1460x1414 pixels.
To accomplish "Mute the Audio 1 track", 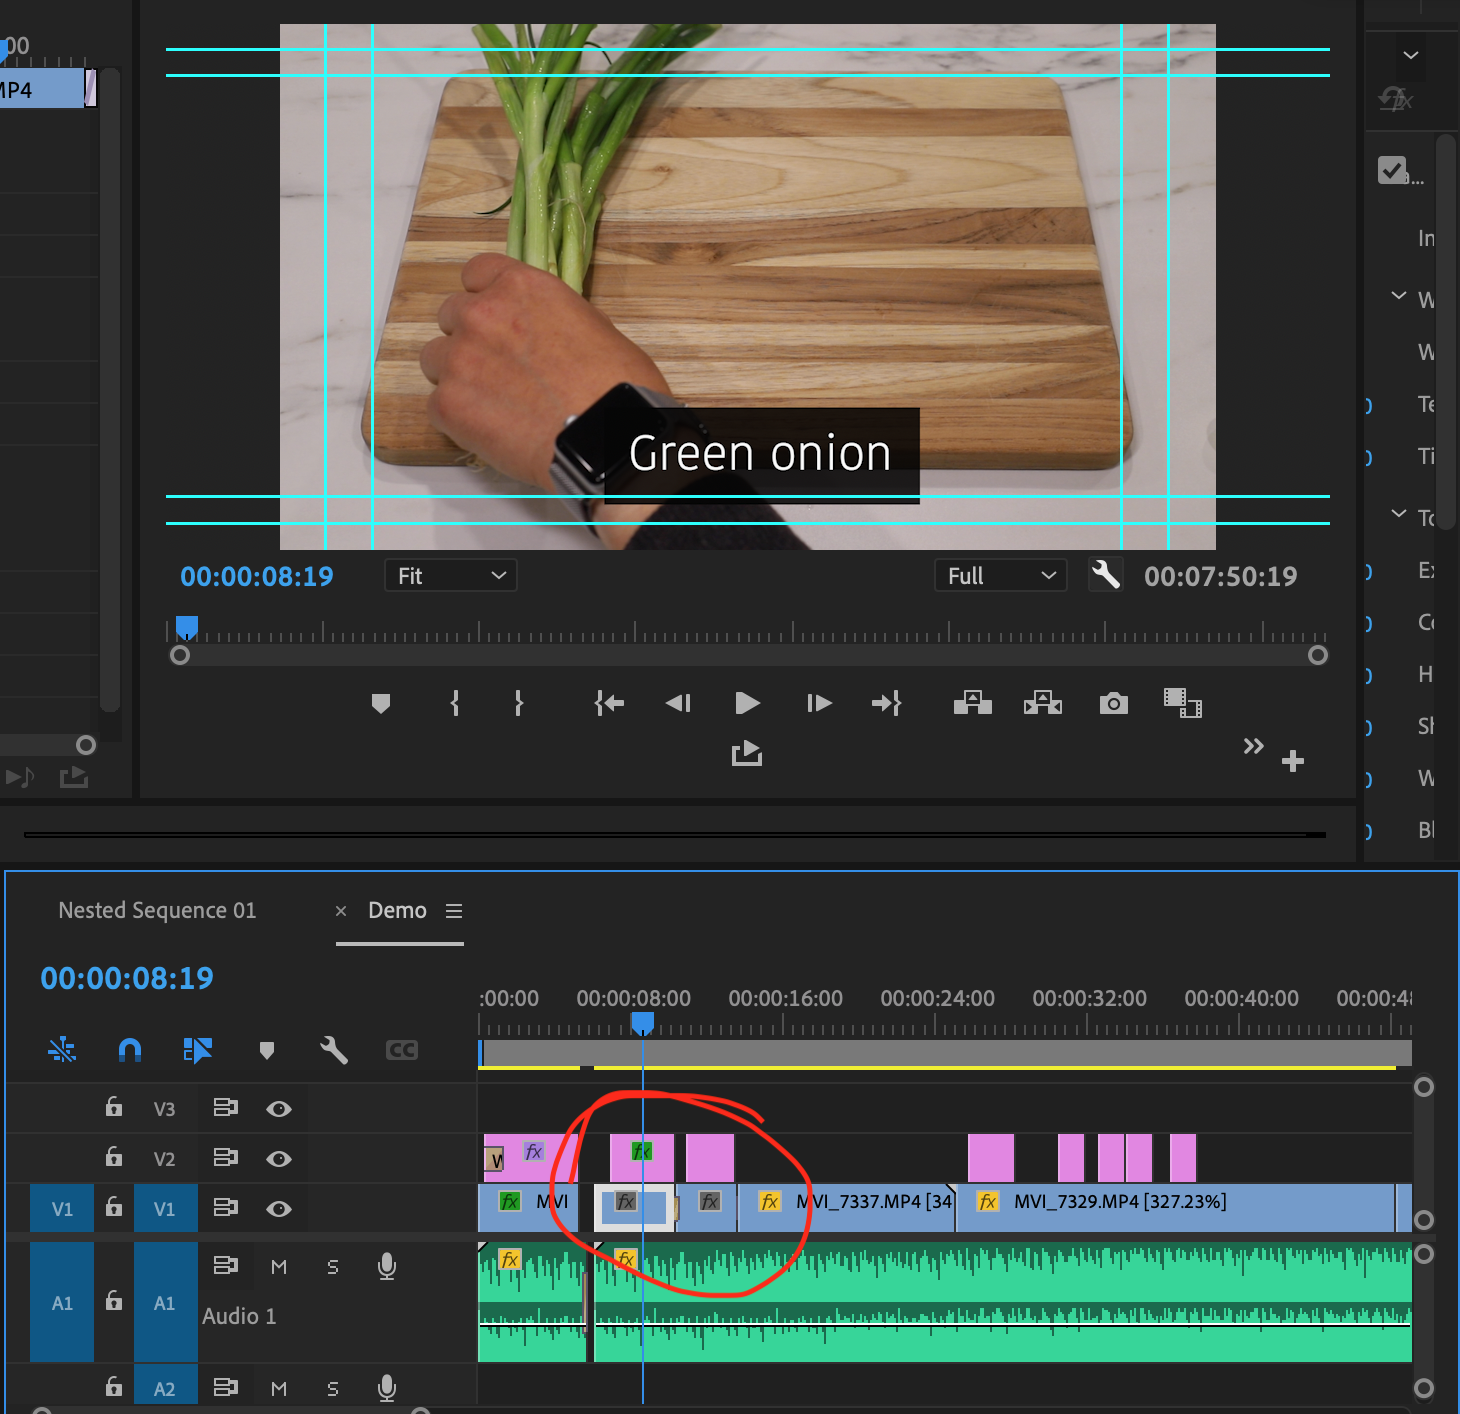I will 279,1265.
